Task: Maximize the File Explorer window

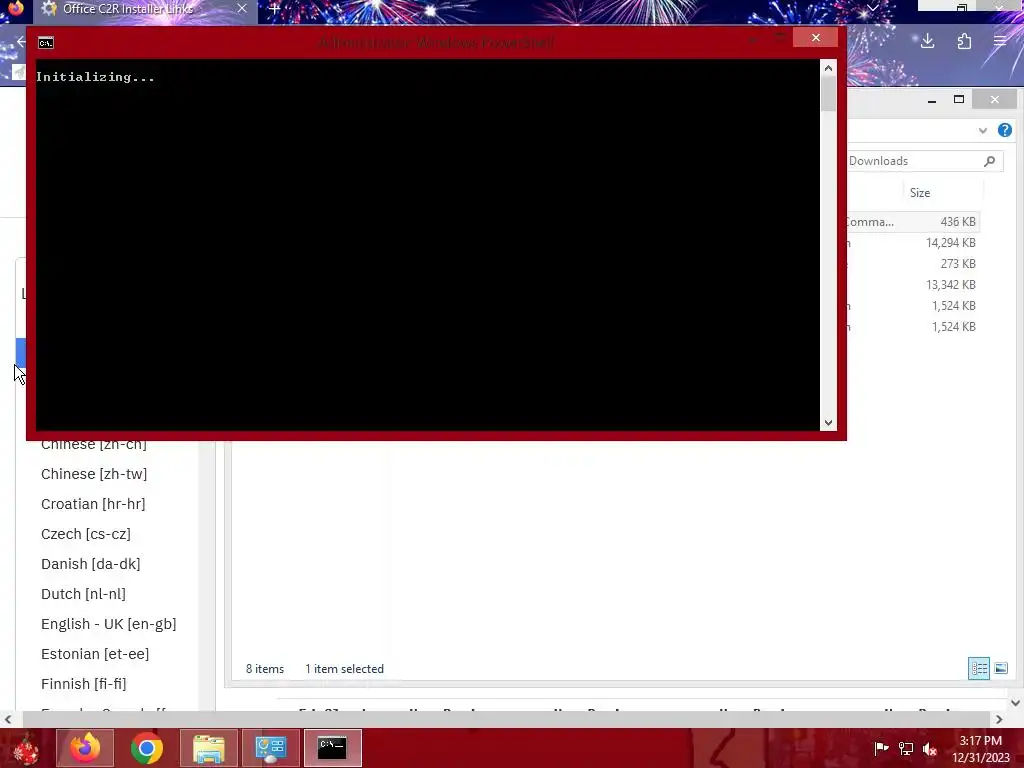Action: point(959,100)
